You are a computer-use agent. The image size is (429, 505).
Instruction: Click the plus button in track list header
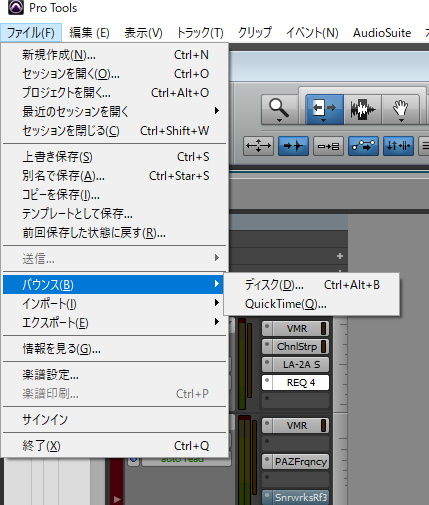[x=340, y=256]
